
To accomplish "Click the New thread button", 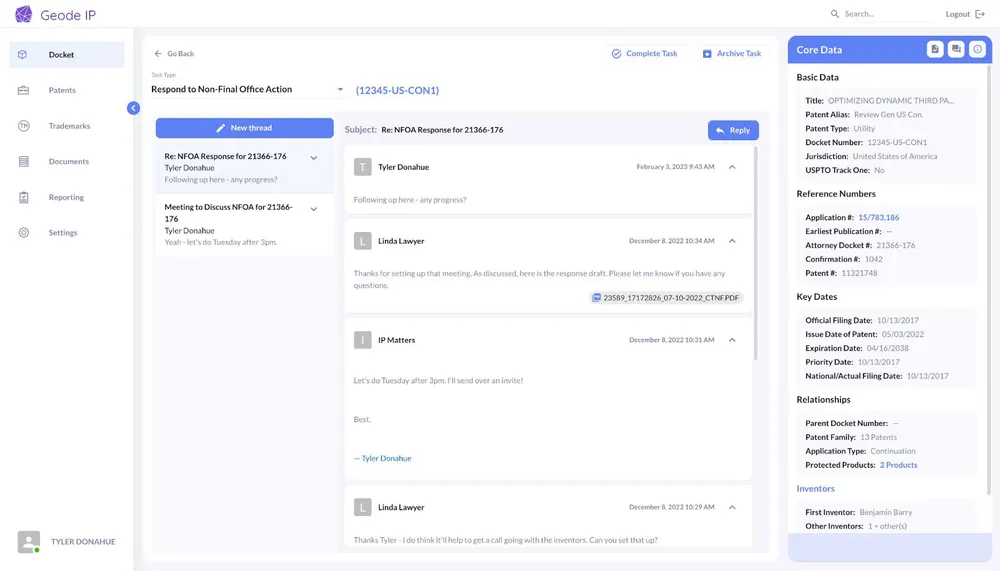I will [244, 128].
